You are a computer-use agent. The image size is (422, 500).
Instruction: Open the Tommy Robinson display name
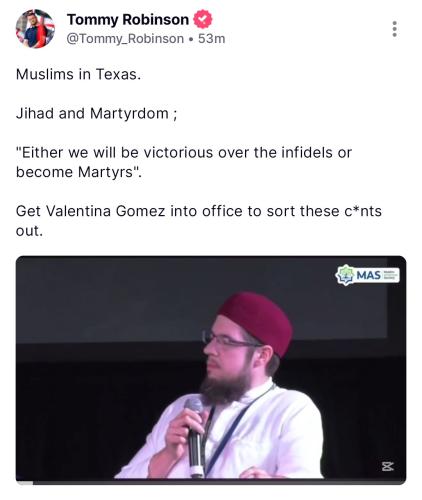pyautogui.click(x=128, y=20)
